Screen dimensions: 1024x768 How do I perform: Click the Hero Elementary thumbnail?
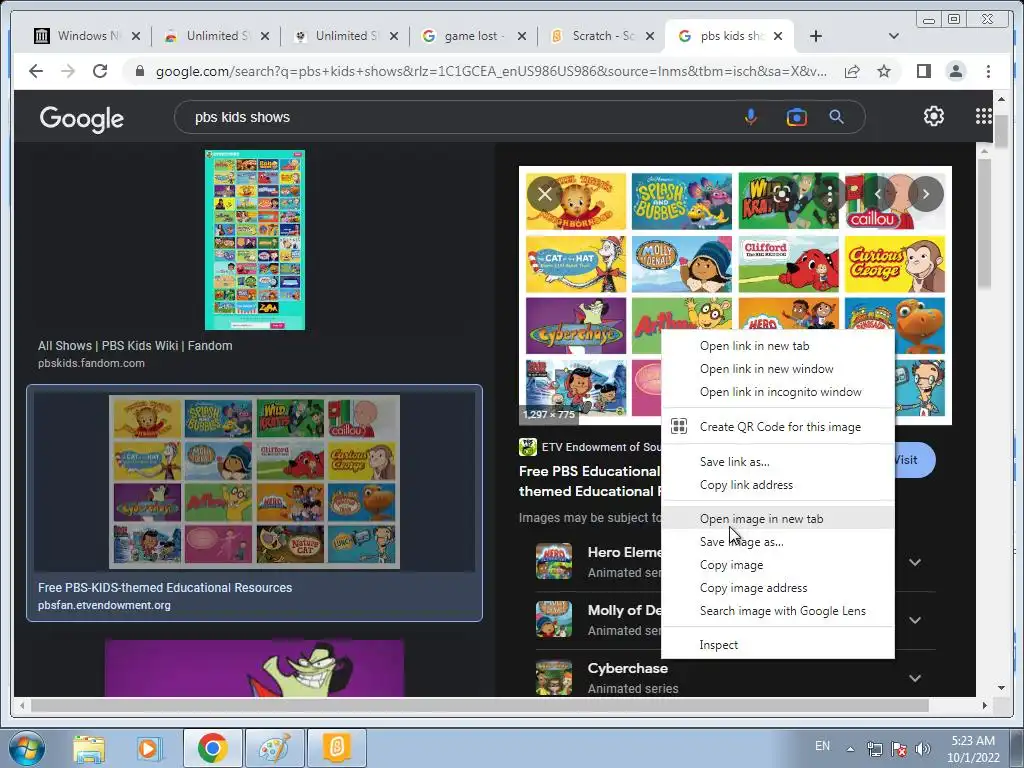554,562
